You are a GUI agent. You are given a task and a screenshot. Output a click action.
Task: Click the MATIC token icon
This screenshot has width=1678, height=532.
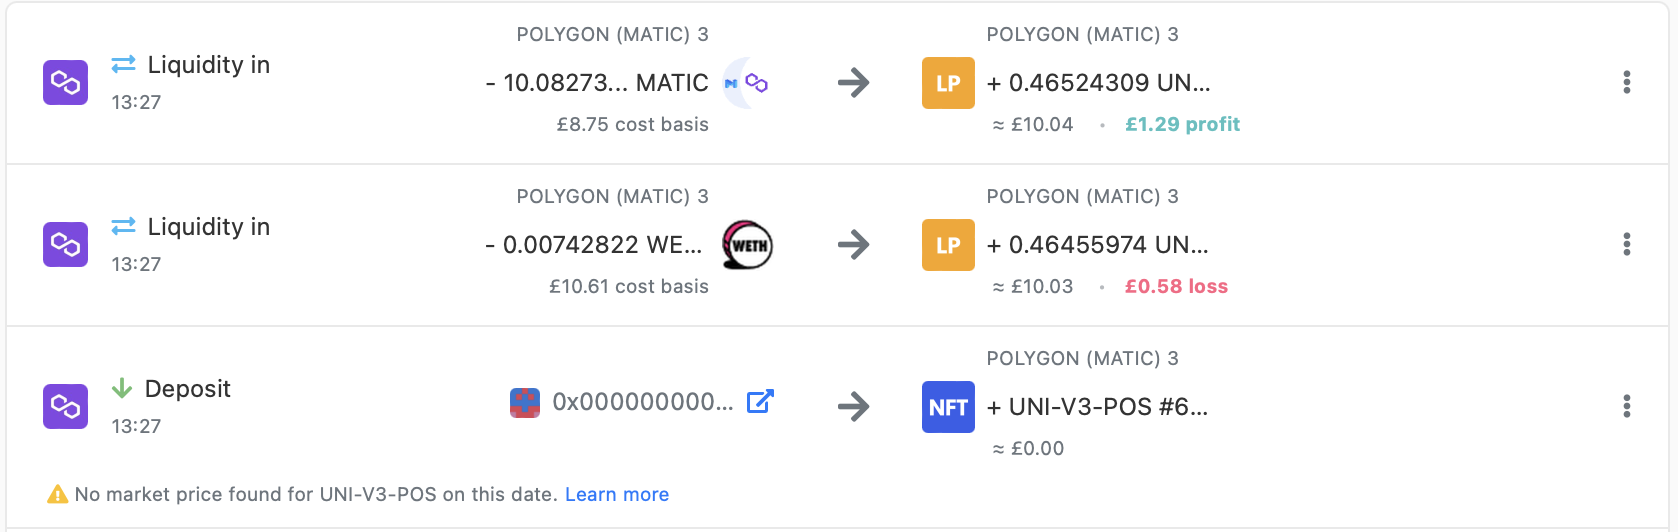747,83
